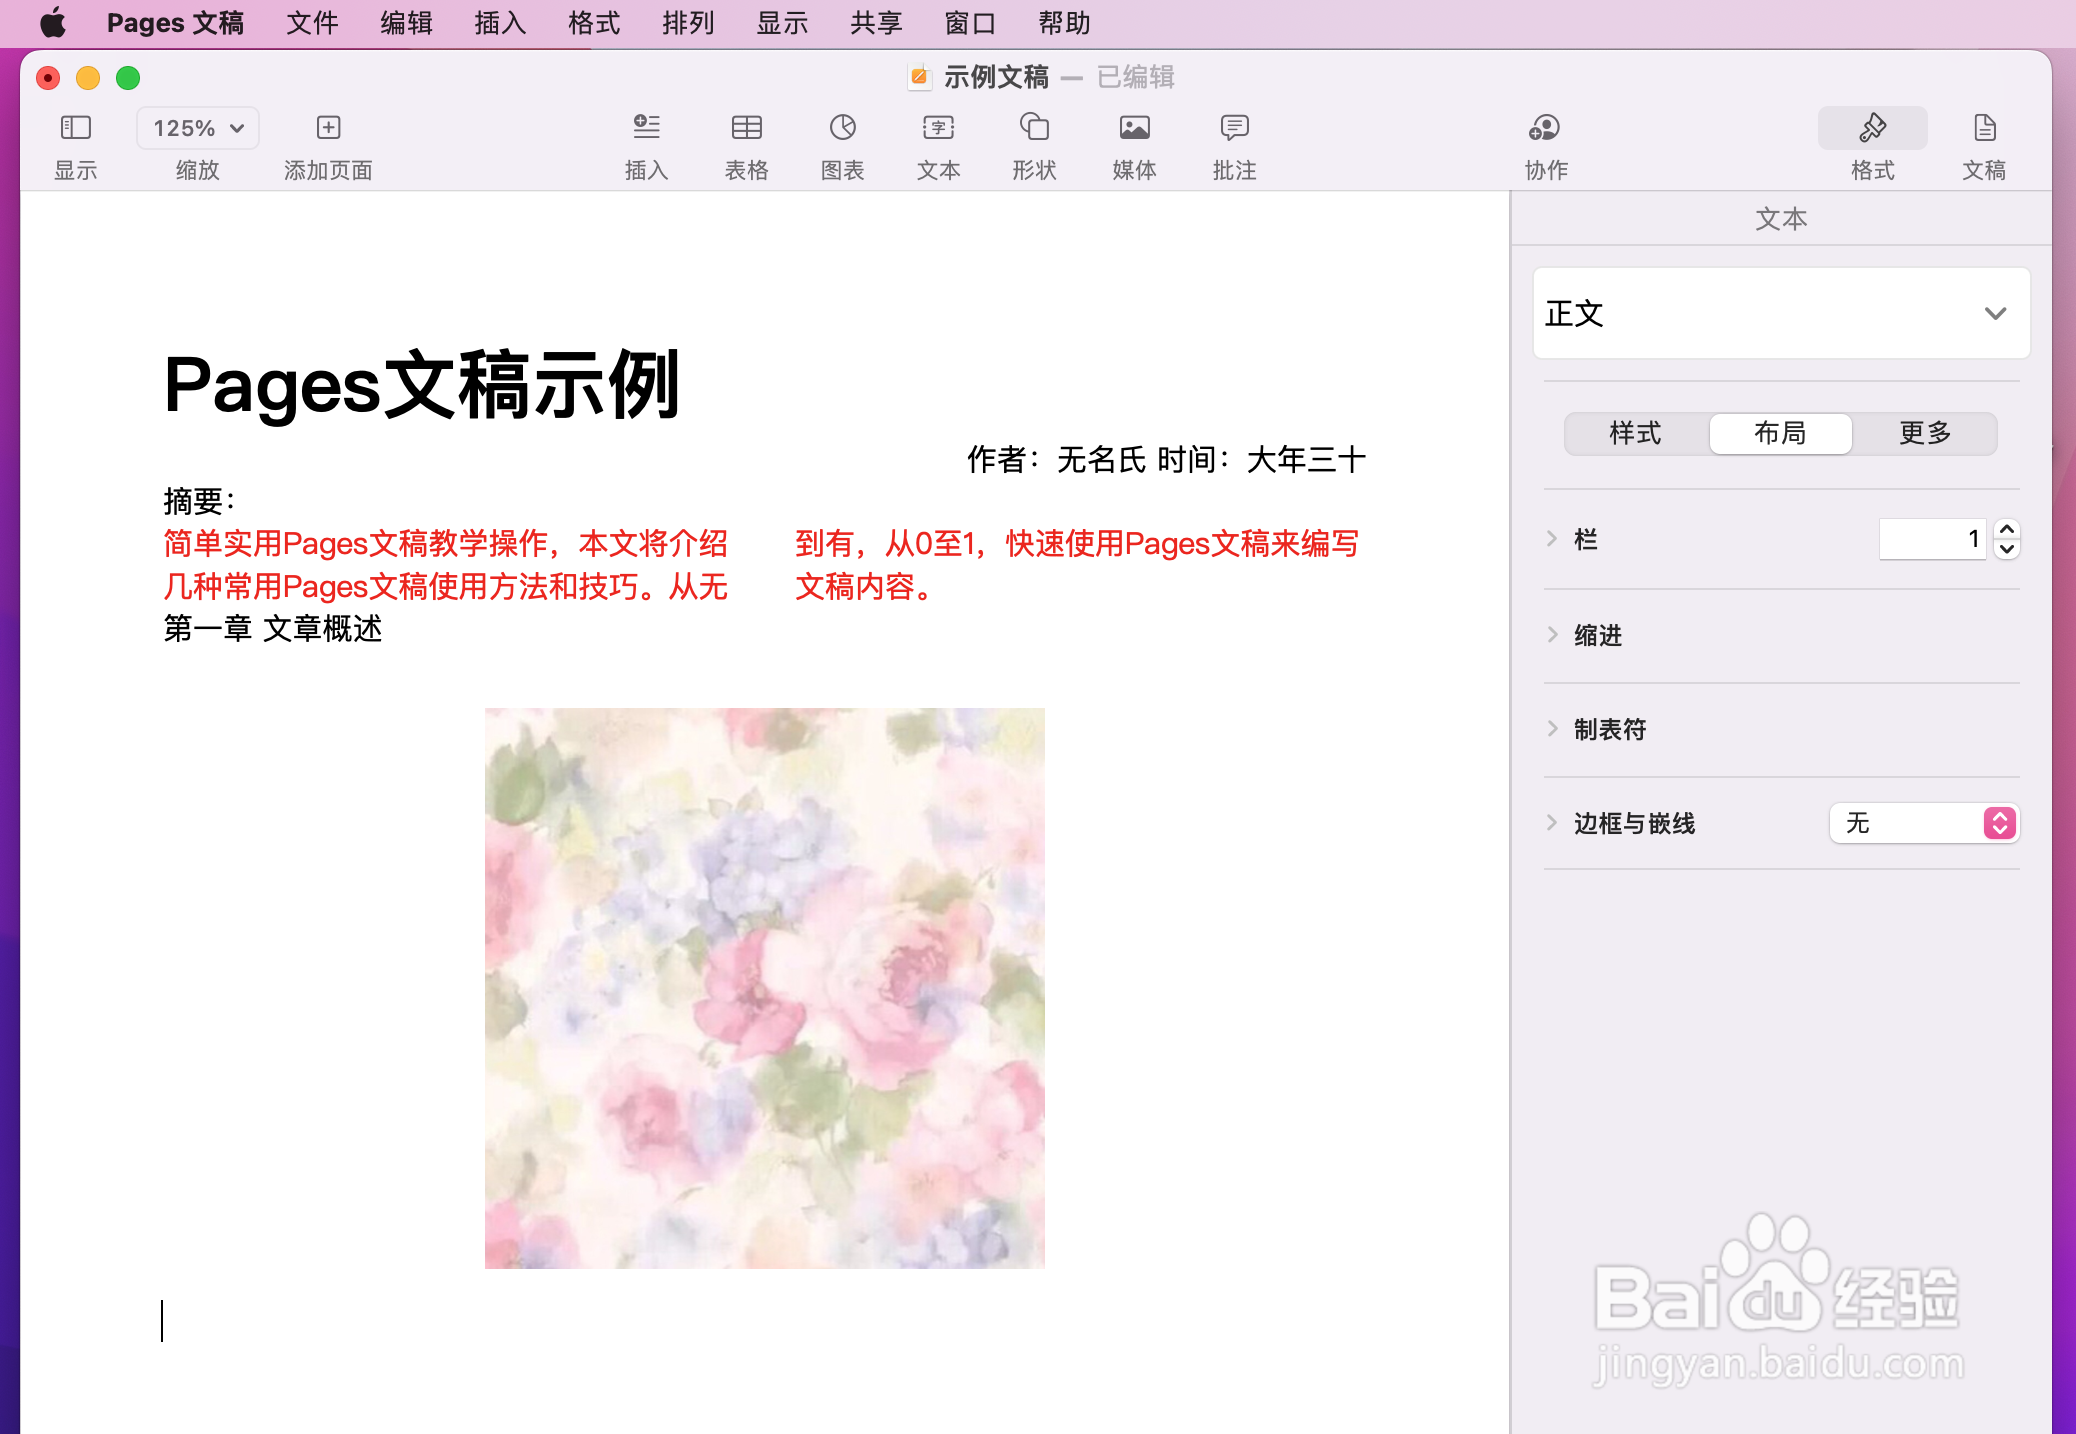Add a comment with 批注 icon
The height and width of the screenshot is (1434, 2076).
[x=1234, y=128]
